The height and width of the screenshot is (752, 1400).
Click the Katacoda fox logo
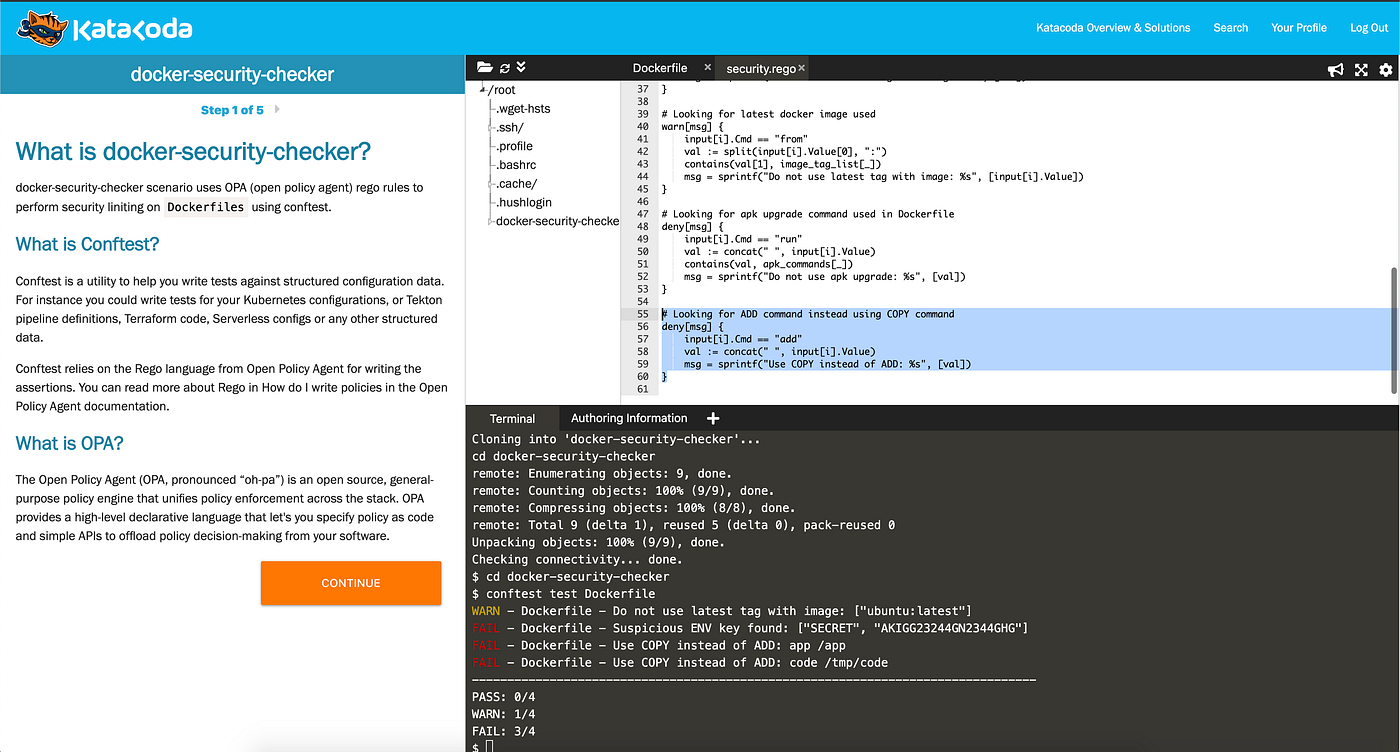click(x=41, y=27)
